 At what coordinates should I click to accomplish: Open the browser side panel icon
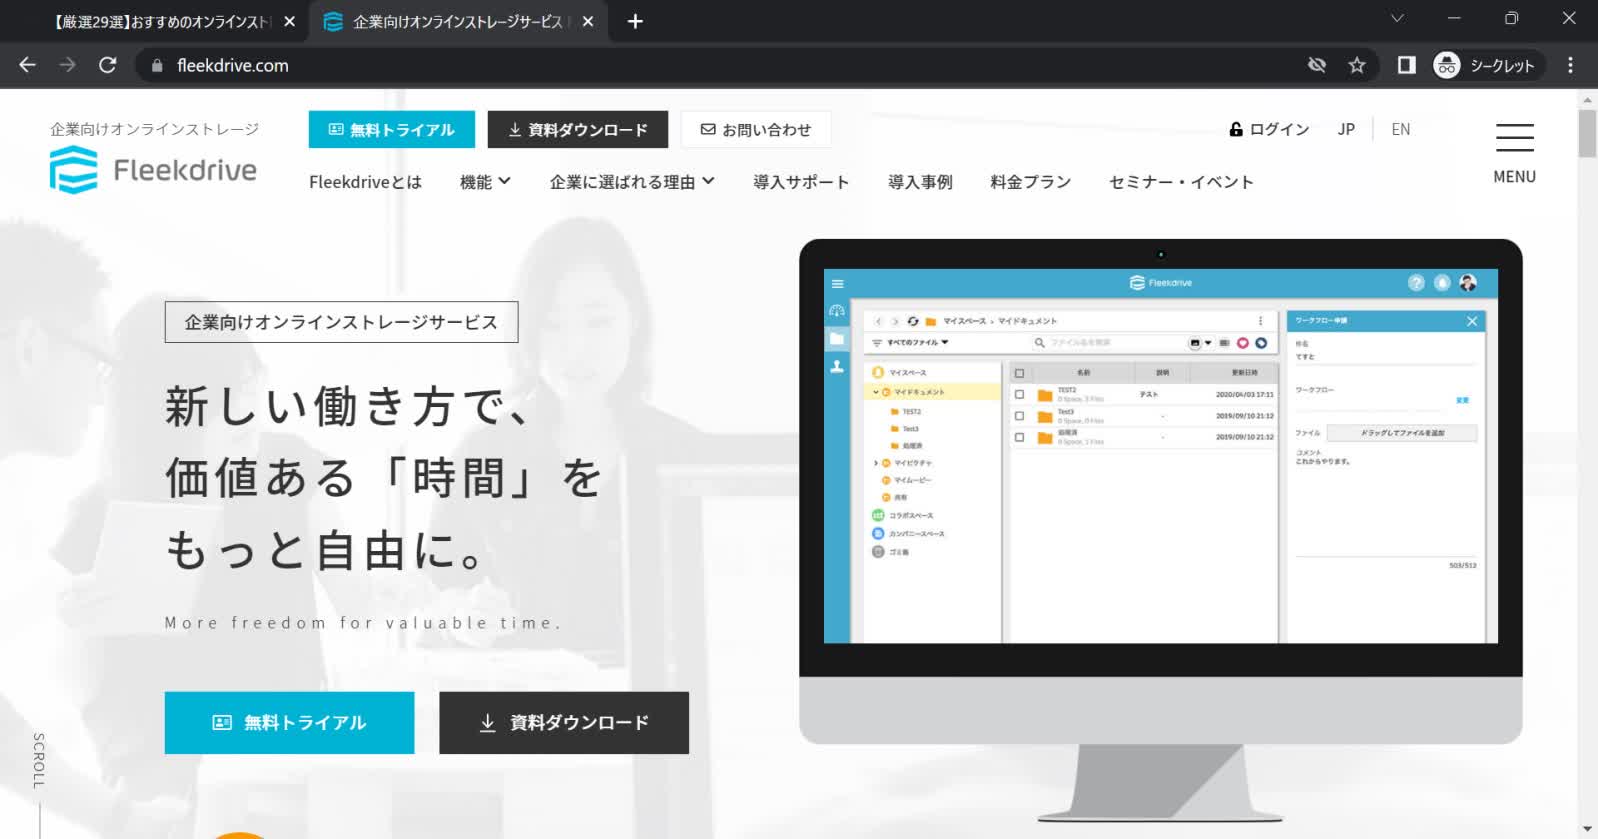tap(1406, 65)
